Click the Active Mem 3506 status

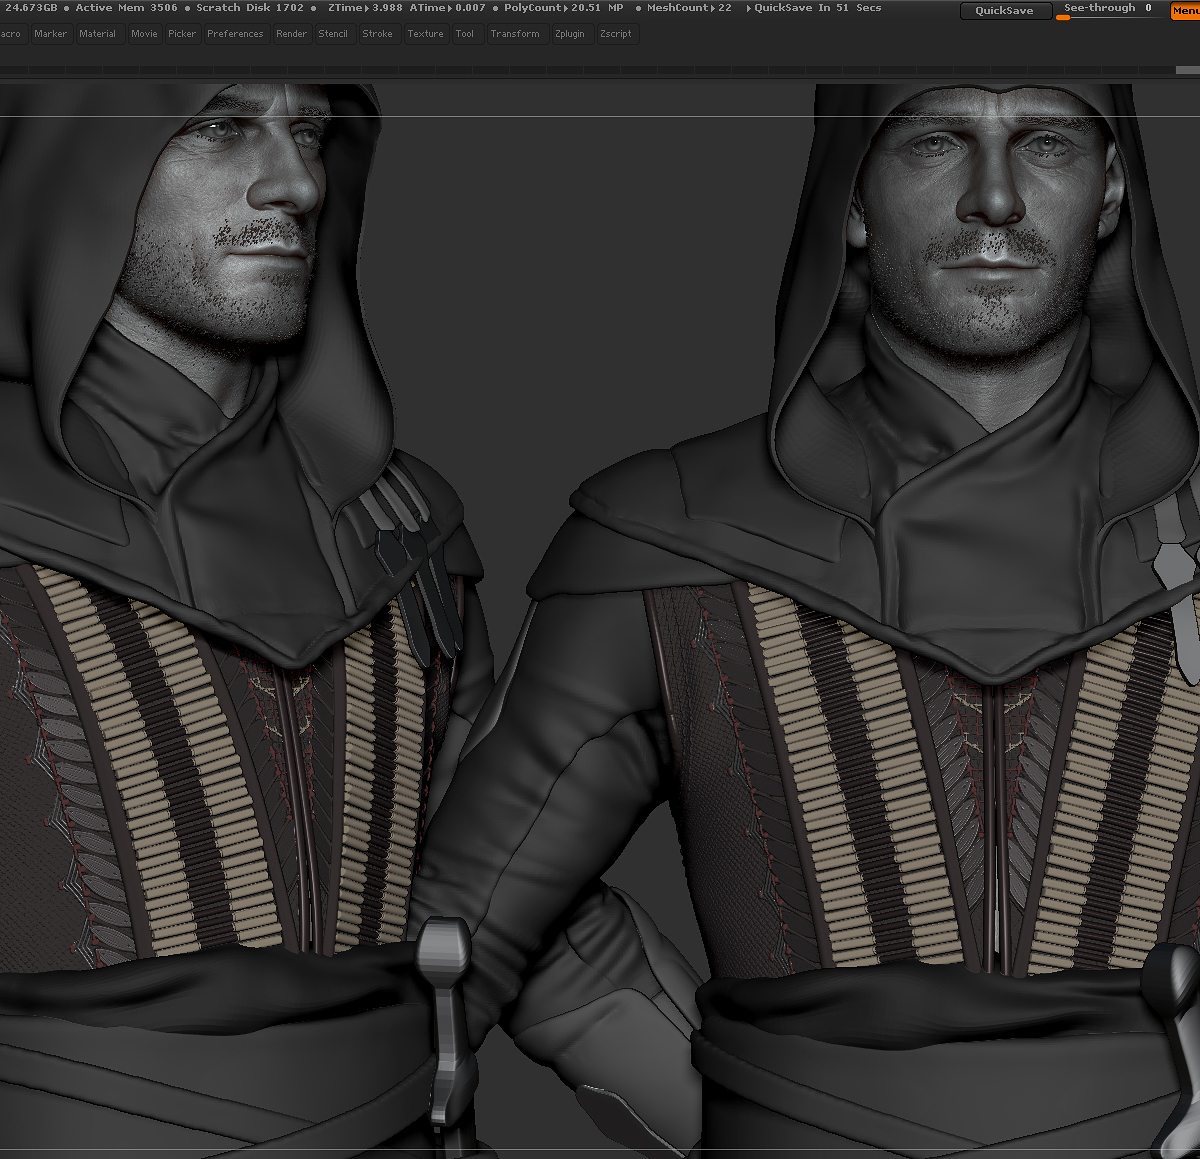click(127, 8)
